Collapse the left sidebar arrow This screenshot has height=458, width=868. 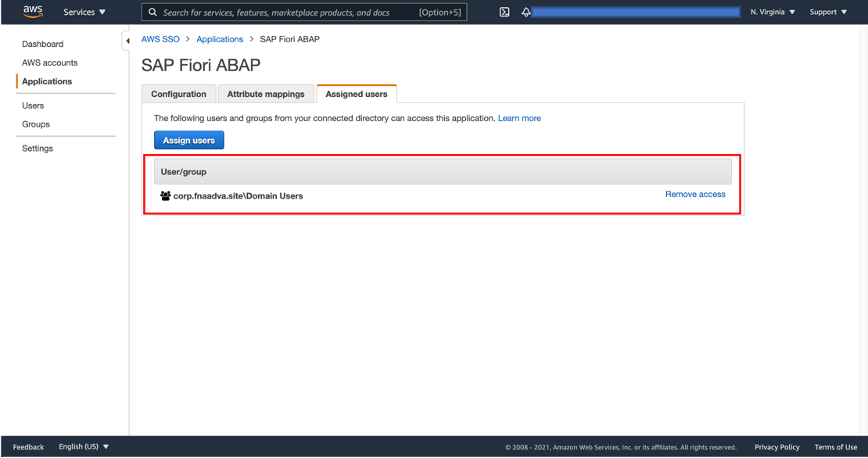point(127,40)
